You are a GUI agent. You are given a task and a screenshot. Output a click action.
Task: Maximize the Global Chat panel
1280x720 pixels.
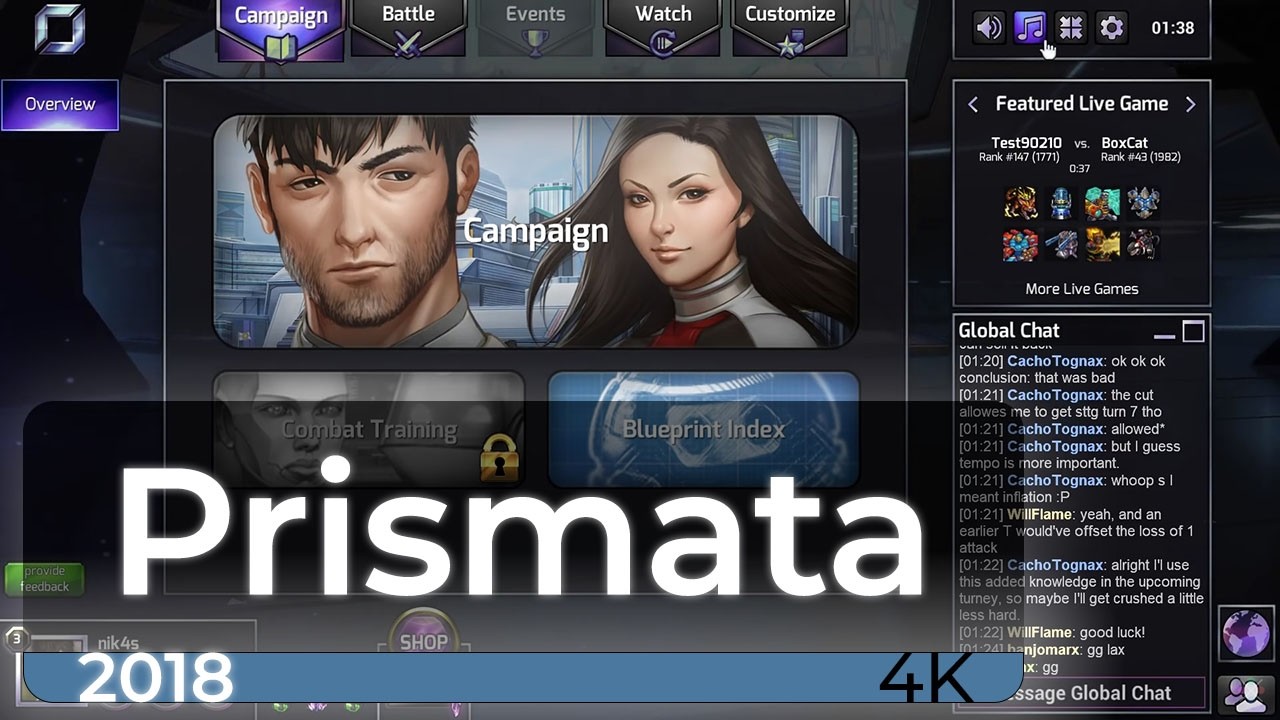(1193, 331)
